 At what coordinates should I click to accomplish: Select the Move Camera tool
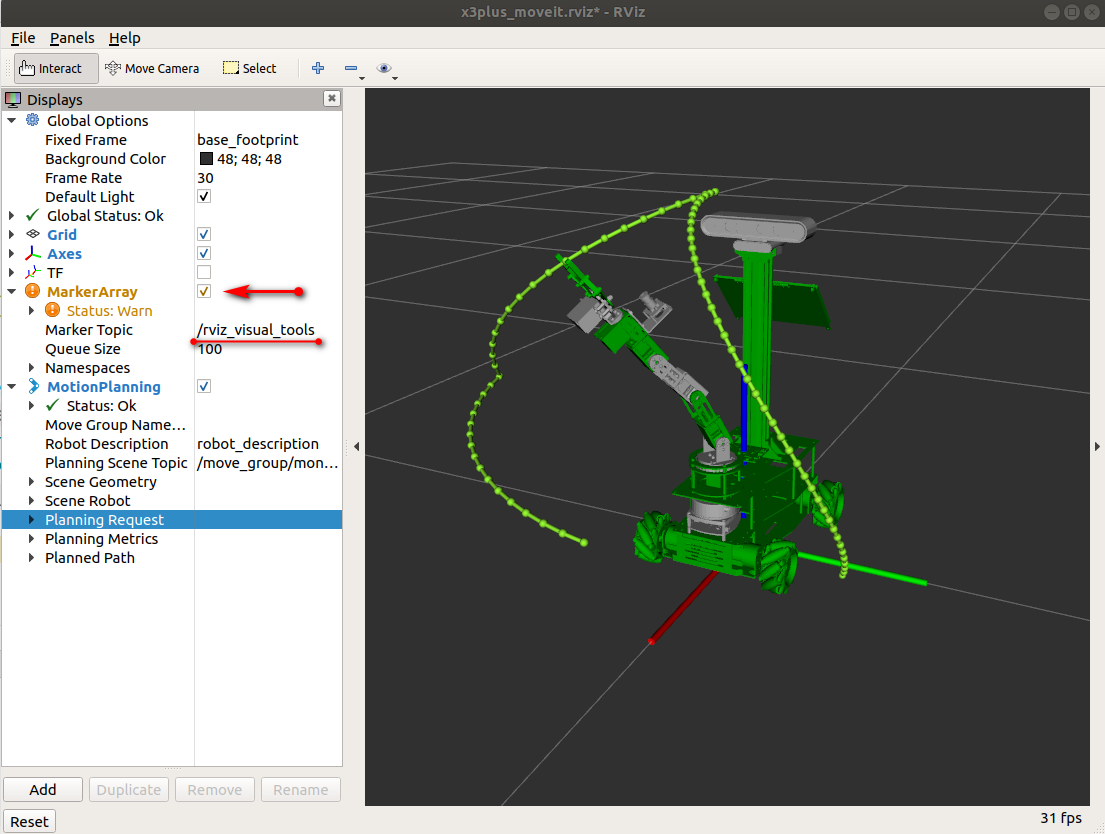[x=152, y=68]
